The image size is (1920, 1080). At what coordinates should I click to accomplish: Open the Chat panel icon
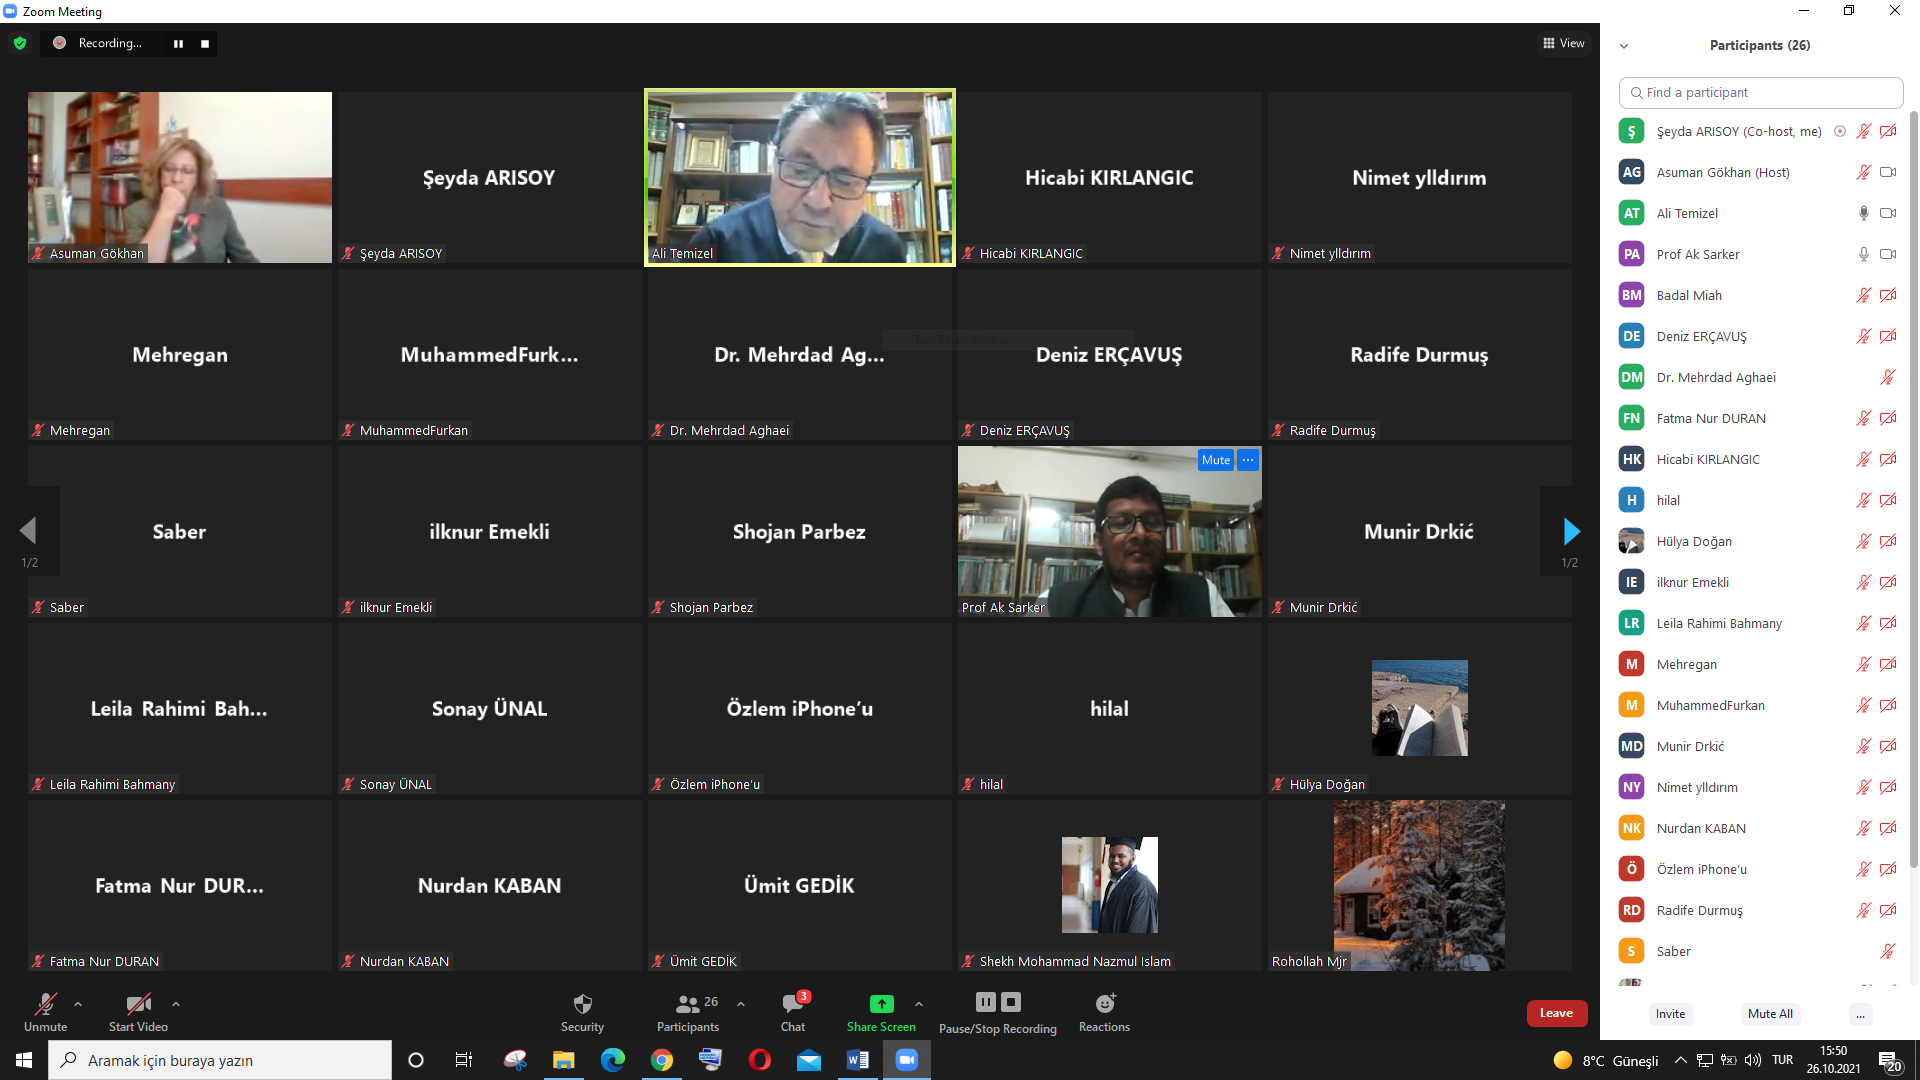(x=793, y=1004)
